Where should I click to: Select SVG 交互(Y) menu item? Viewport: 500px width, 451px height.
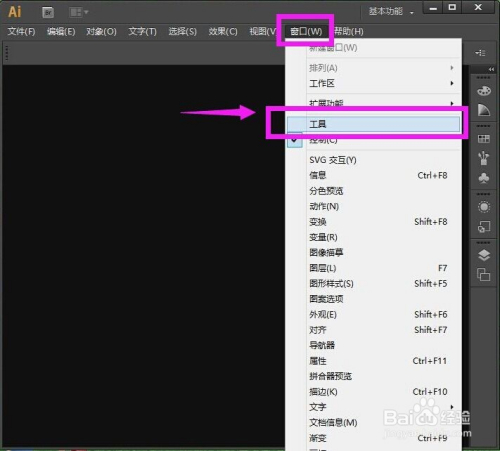pos(373,160)
